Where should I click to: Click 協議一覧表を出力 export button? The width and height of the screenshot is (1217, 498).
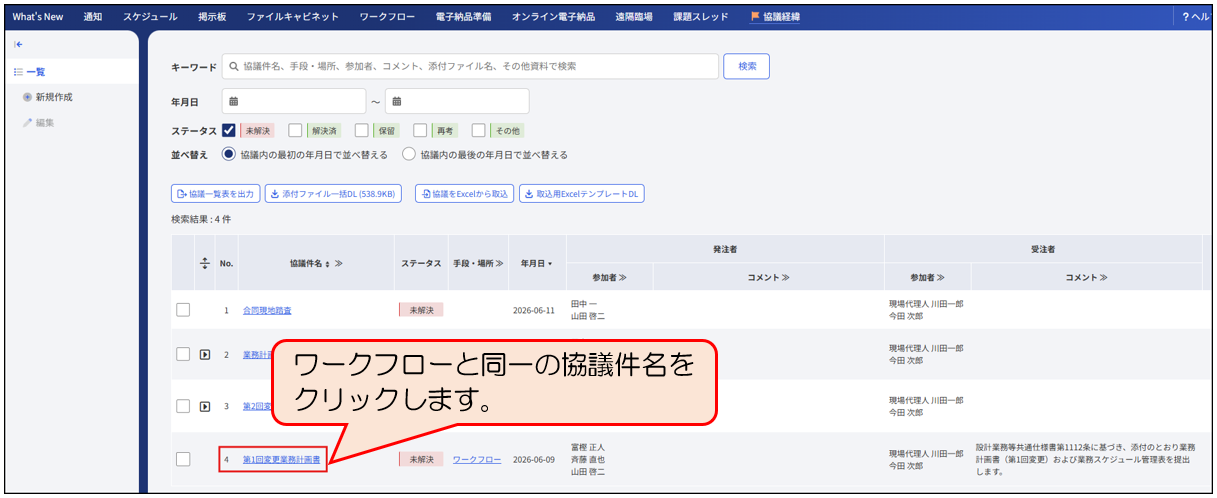pos(216,194)
